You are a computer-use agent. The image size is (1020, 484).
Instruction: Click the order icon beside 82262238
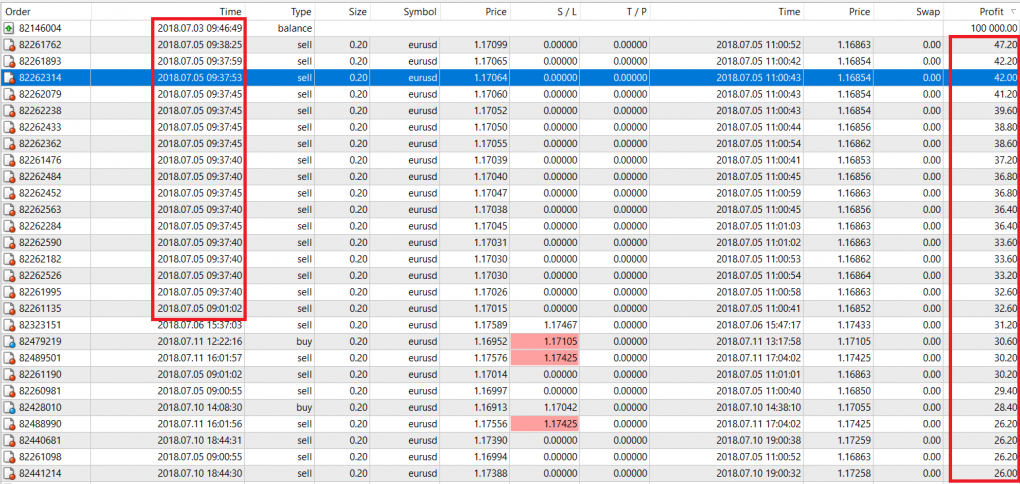(8, 111)
